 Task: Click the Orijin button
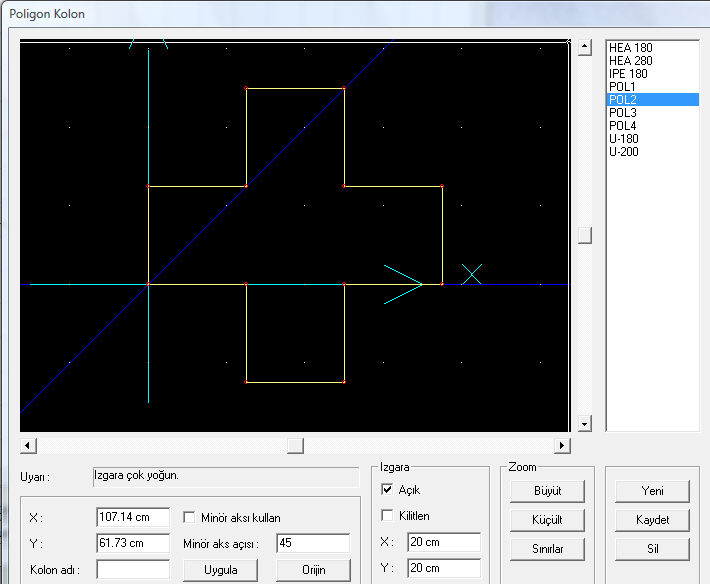click(x=313, y=570)
